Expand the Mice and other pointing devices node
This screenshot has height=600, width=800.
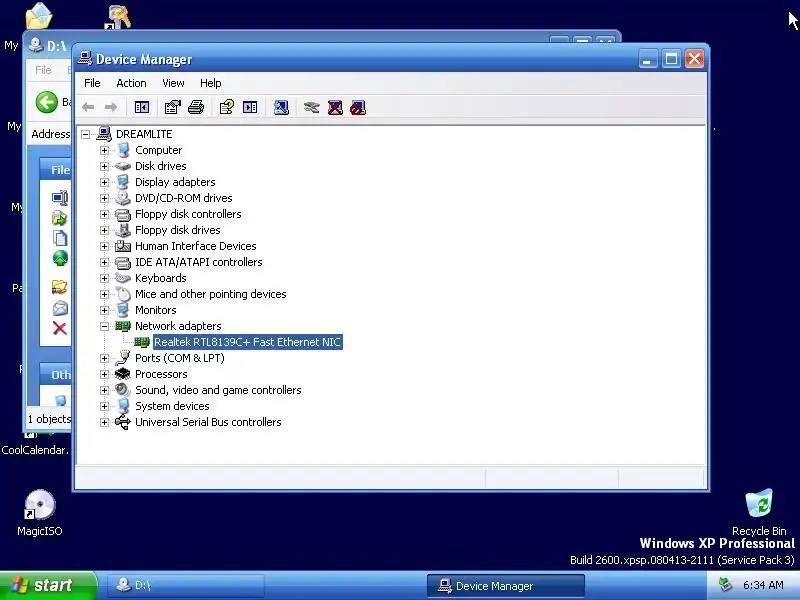(x=105, y=294)
